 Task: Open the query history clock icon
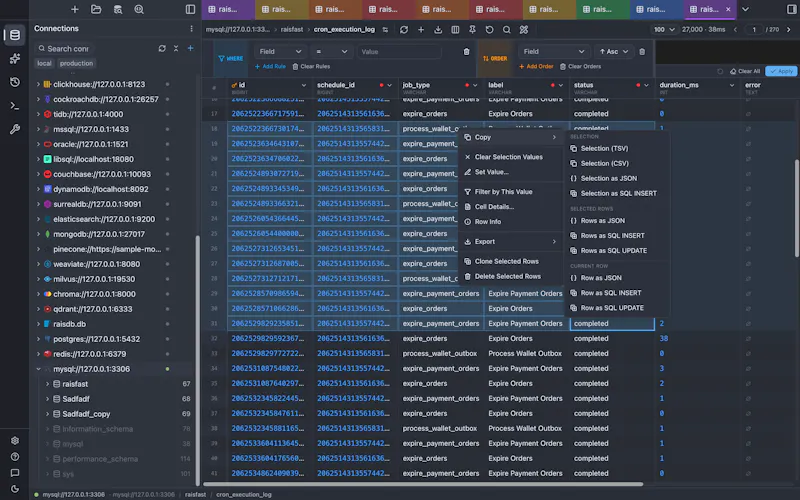point(14,82)
